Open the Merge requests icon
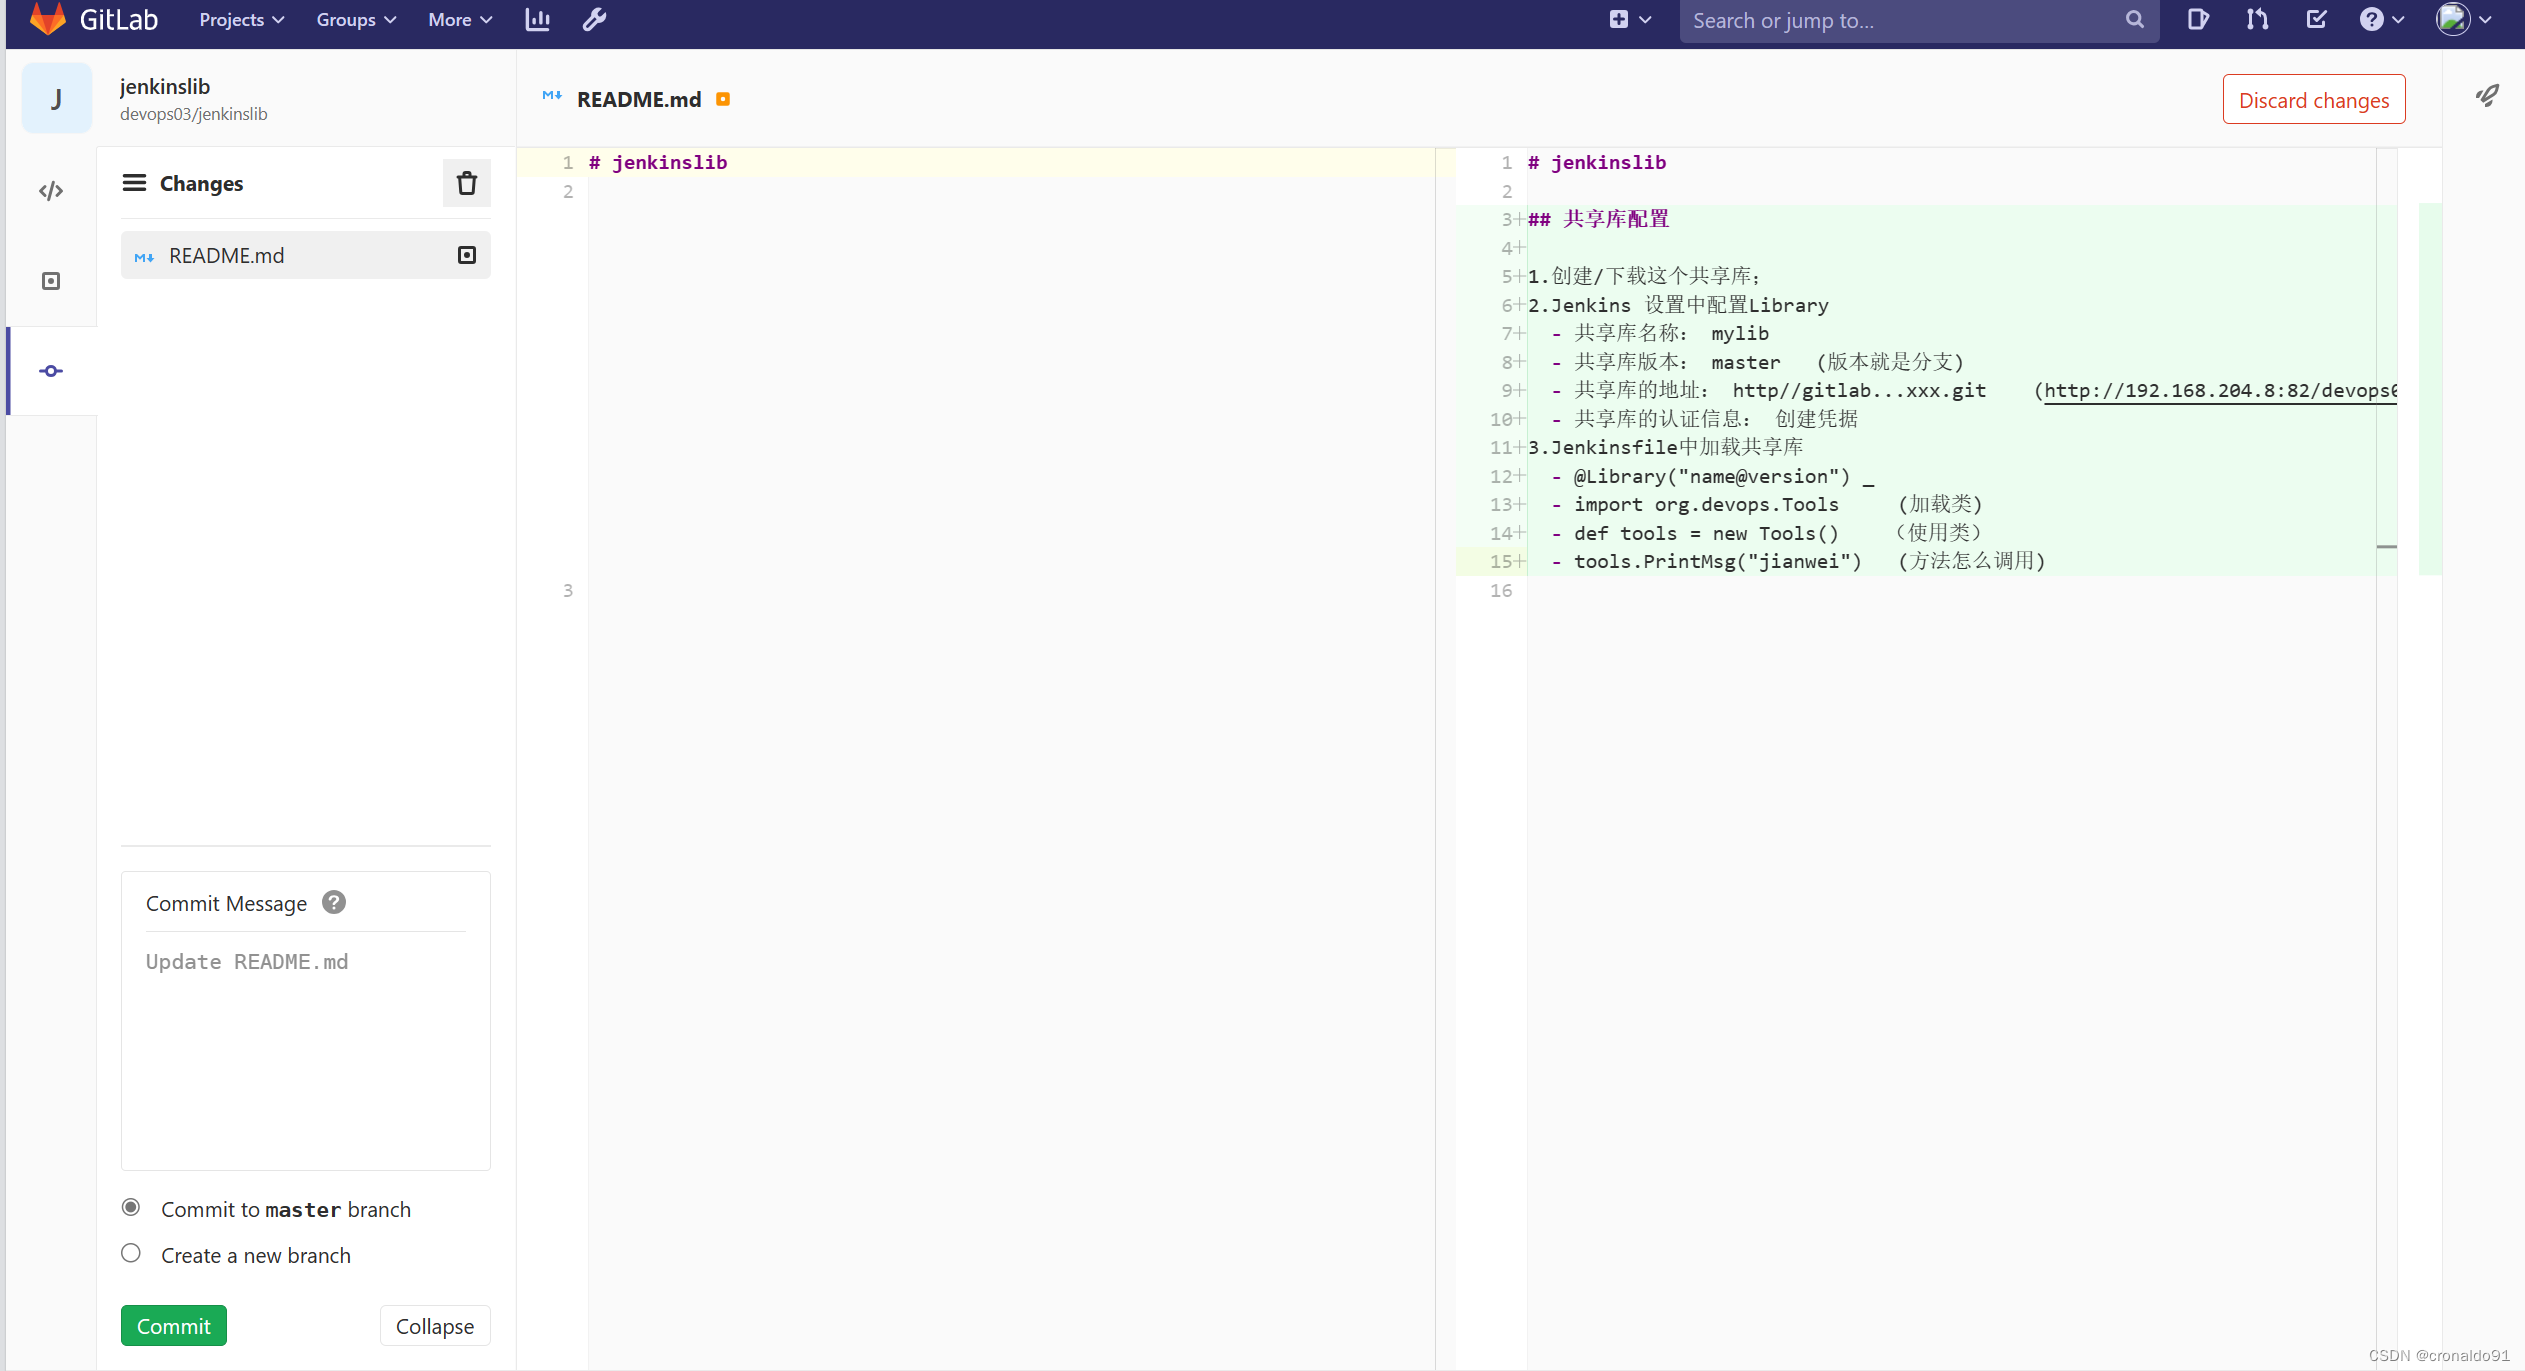This screenshot has width=2525, height=1371. pos(2257,20)
